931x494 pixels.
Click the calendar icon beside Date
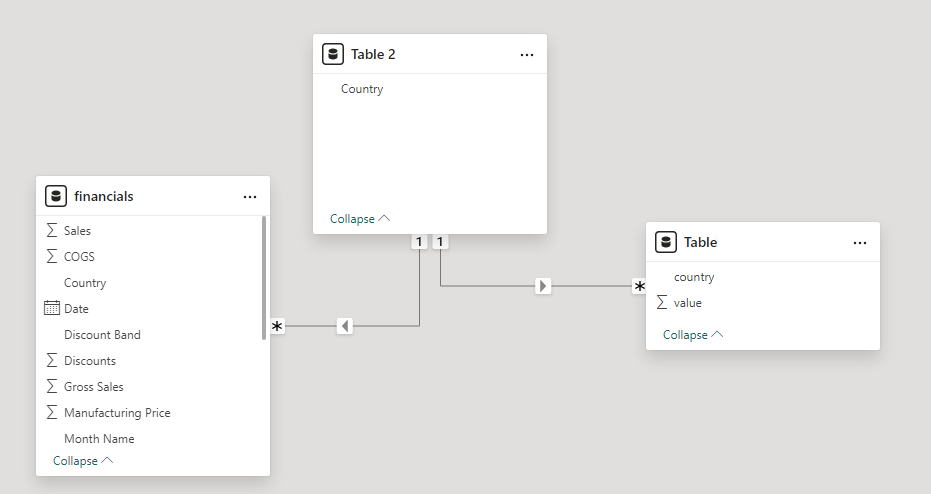coord(52,308)
